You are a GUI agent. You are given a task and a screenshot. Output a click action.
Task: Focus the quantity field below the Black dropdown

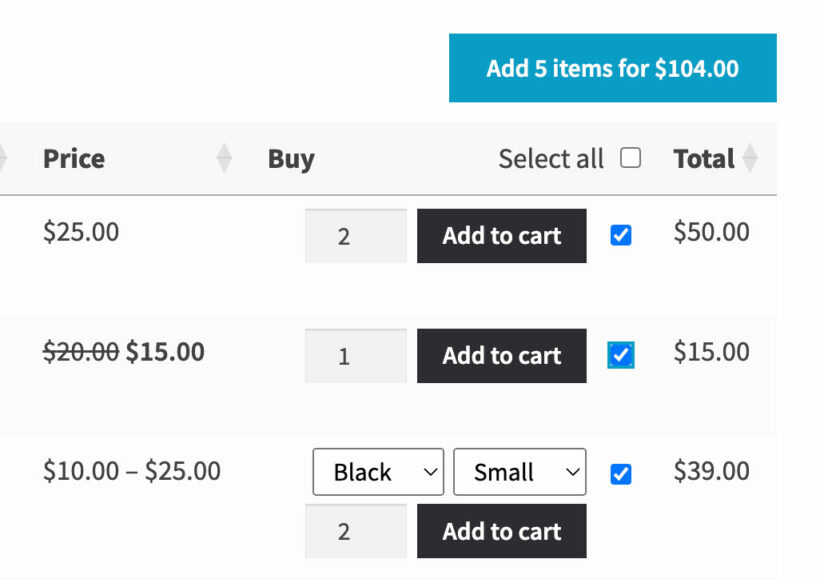point(355,531)
